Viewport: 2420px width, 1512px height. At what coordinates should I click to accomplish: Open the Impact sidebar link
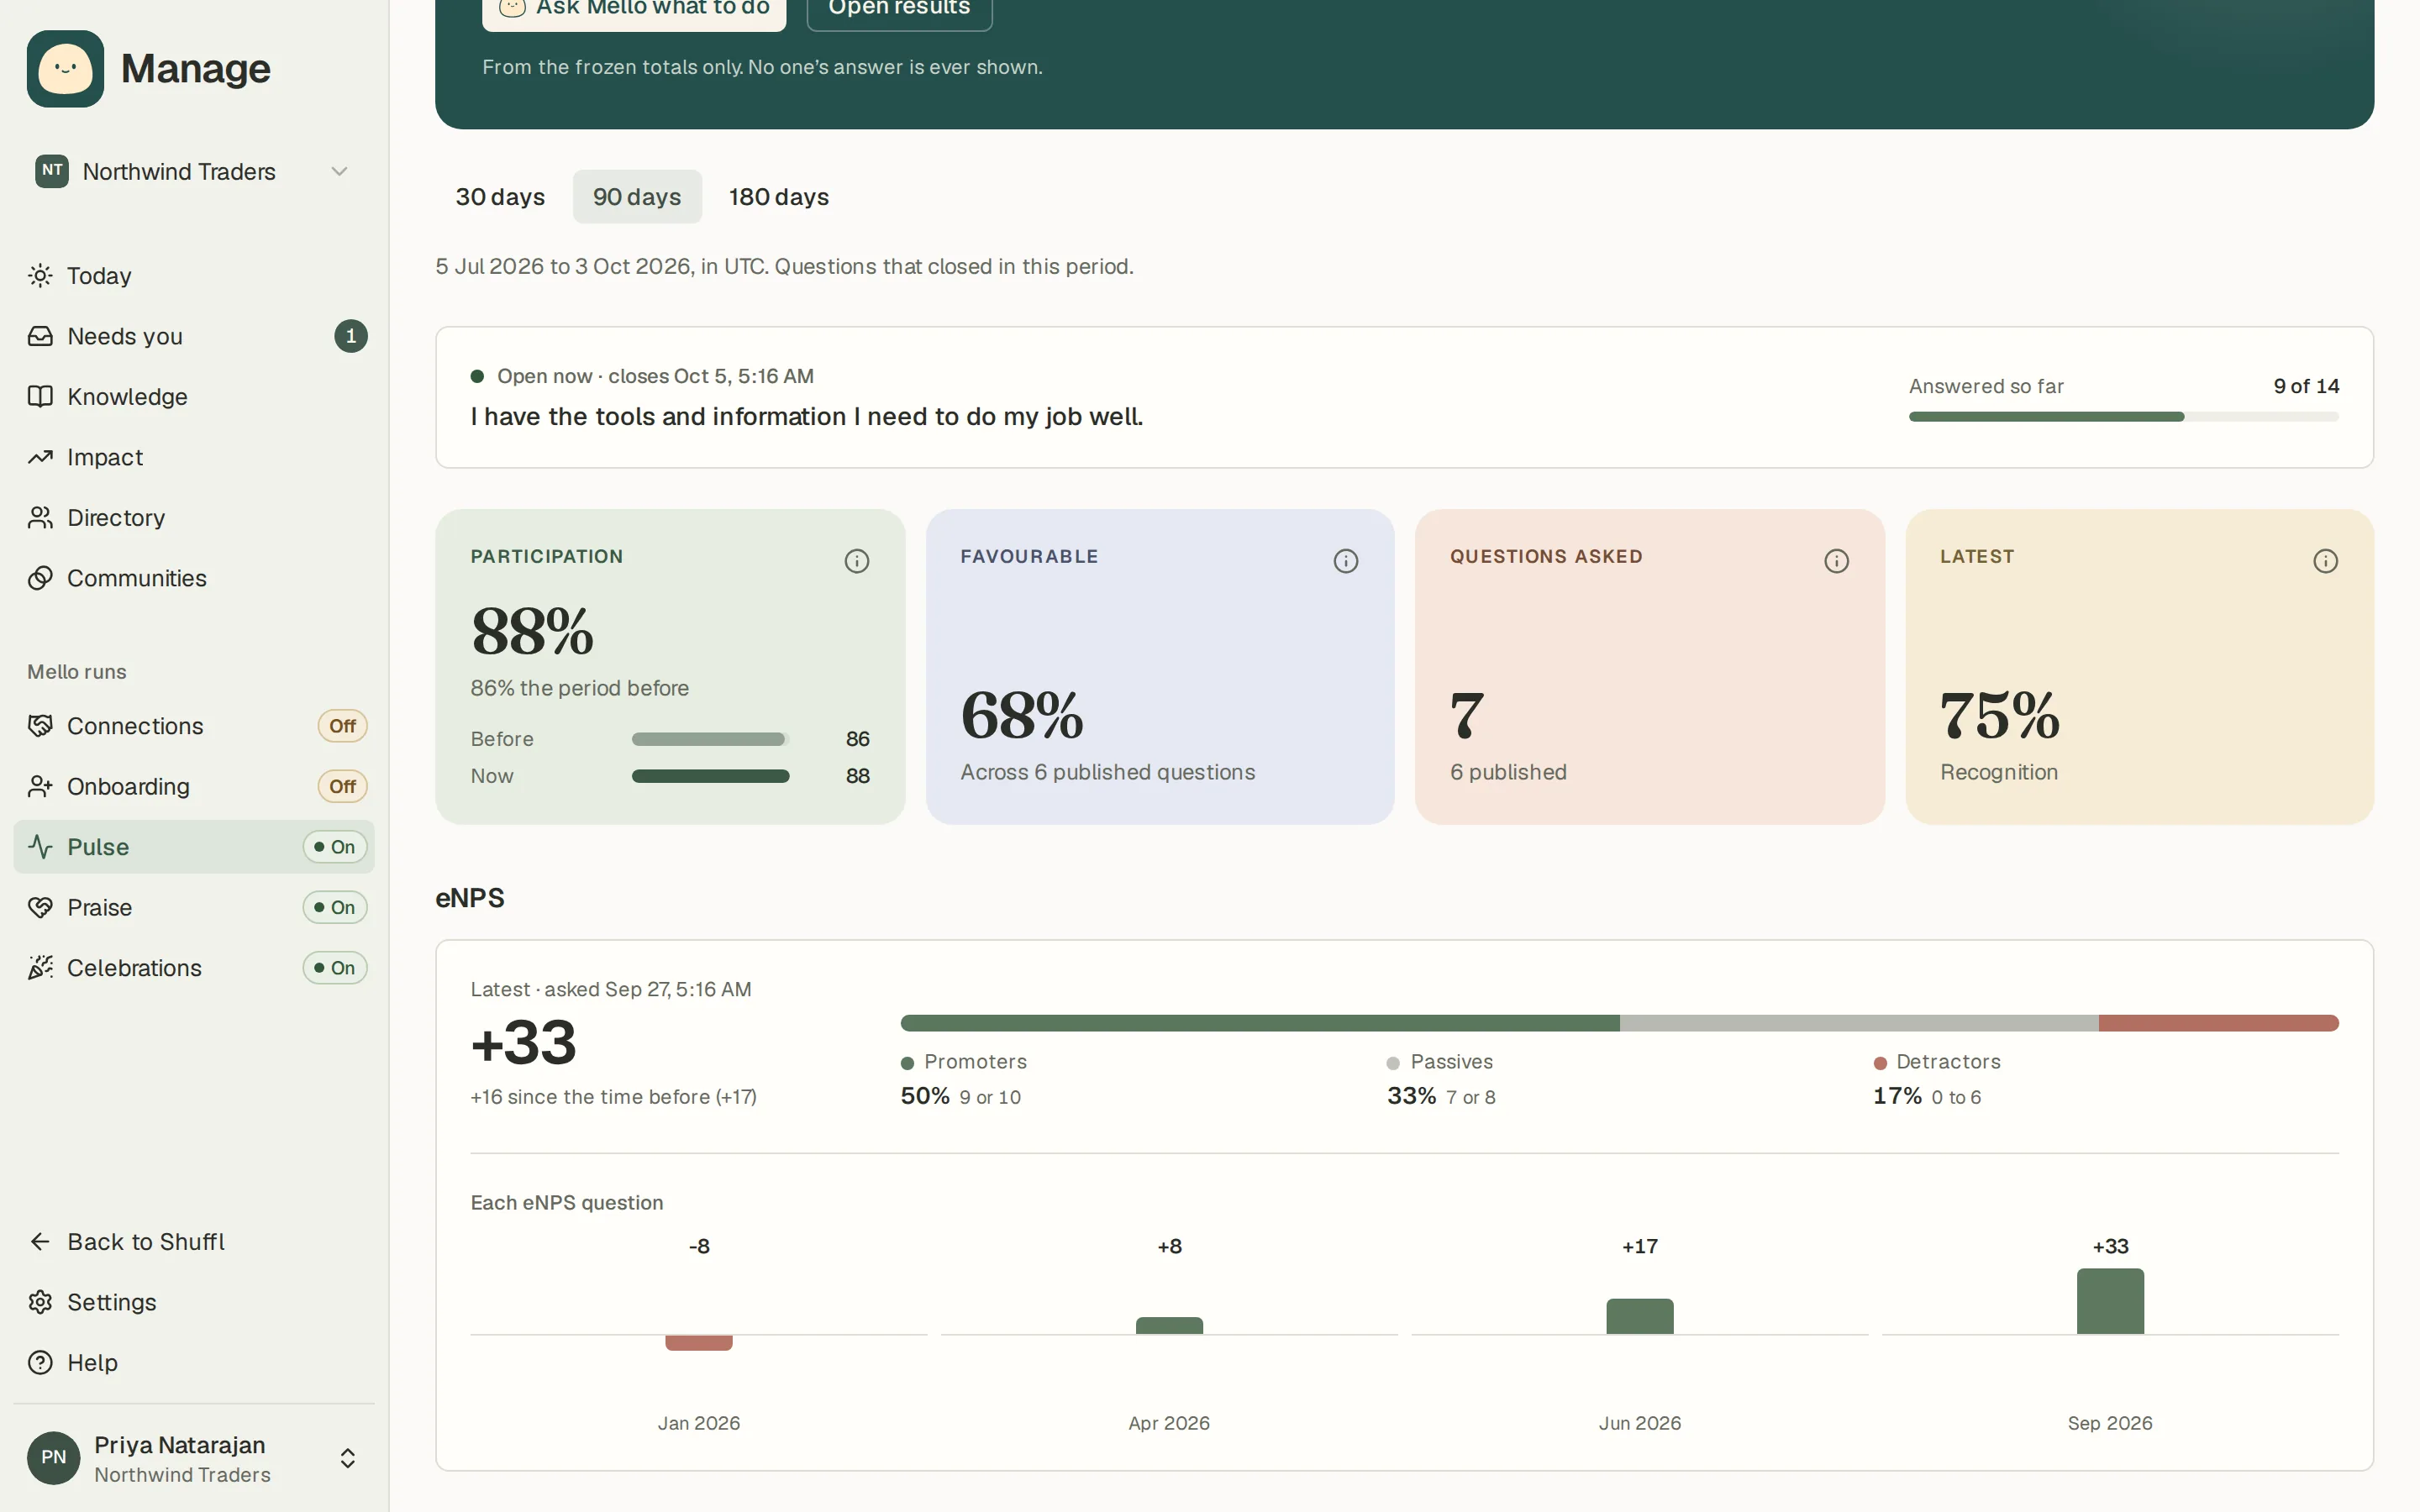click(194, 457)
